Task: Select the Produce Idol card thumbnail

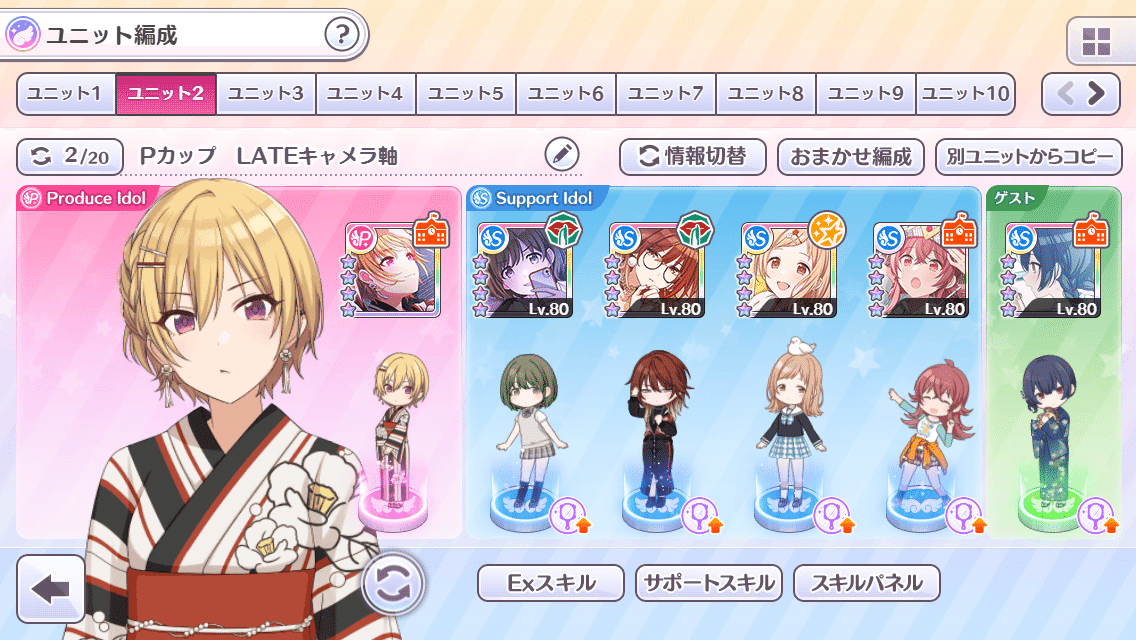Action: pos(393,270)
